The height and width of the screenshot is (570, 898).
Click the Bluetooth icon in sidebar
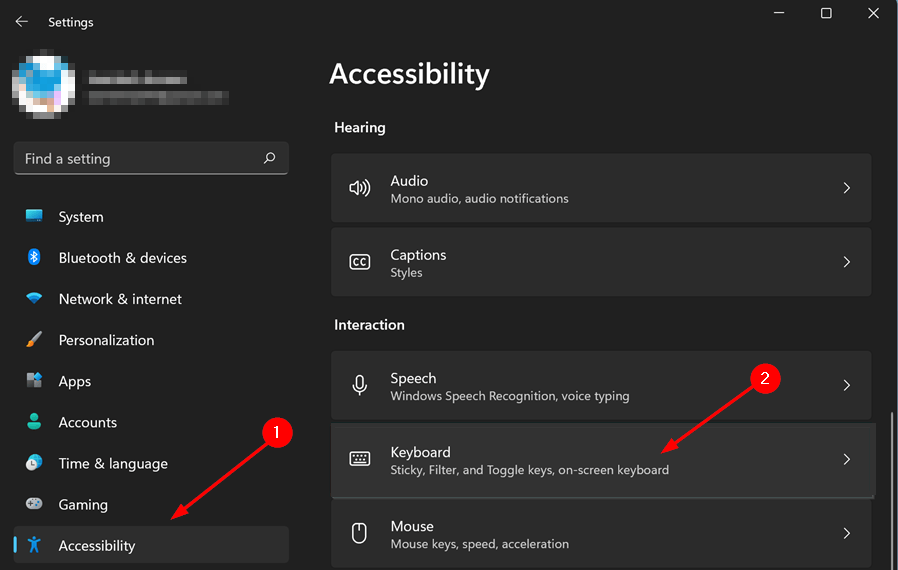click(x=34, y=257)
